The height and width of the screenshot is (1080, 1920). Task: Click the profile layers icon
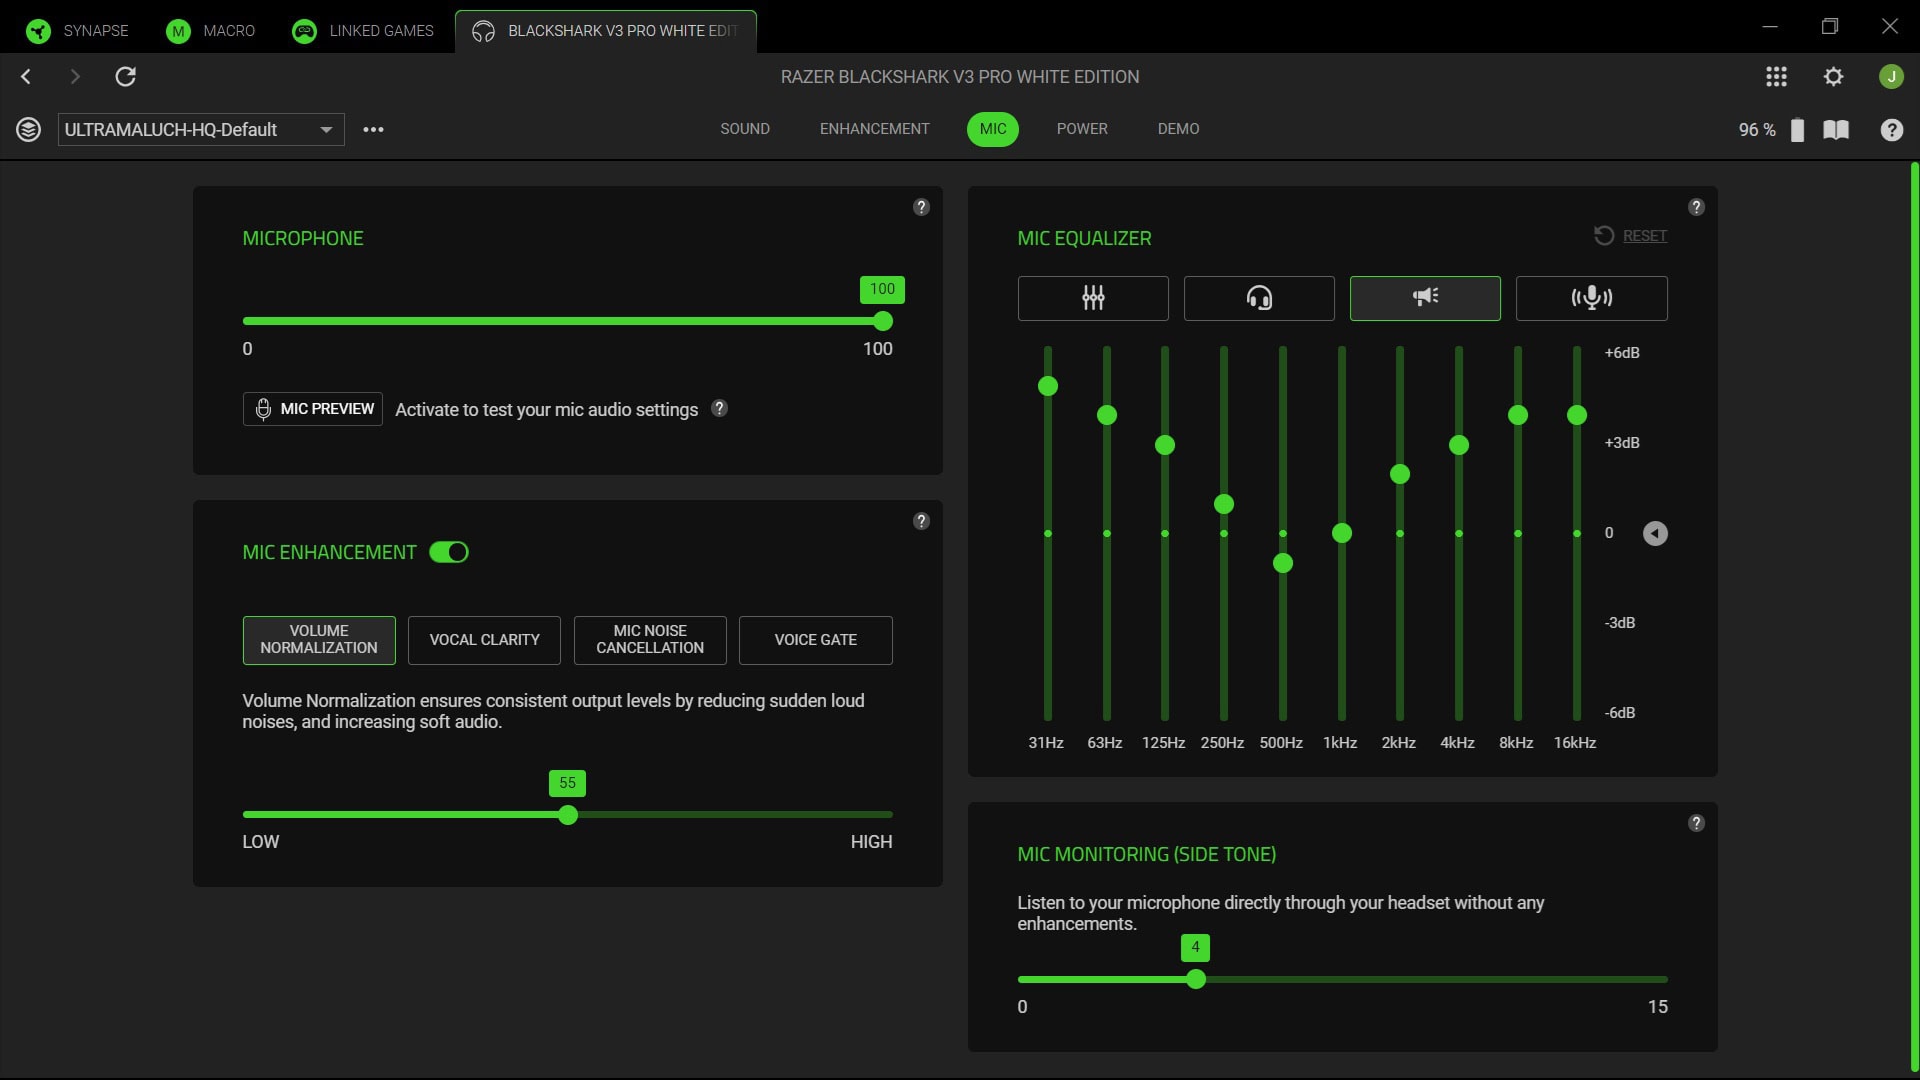pyautogui.click(x=29, y=130)
